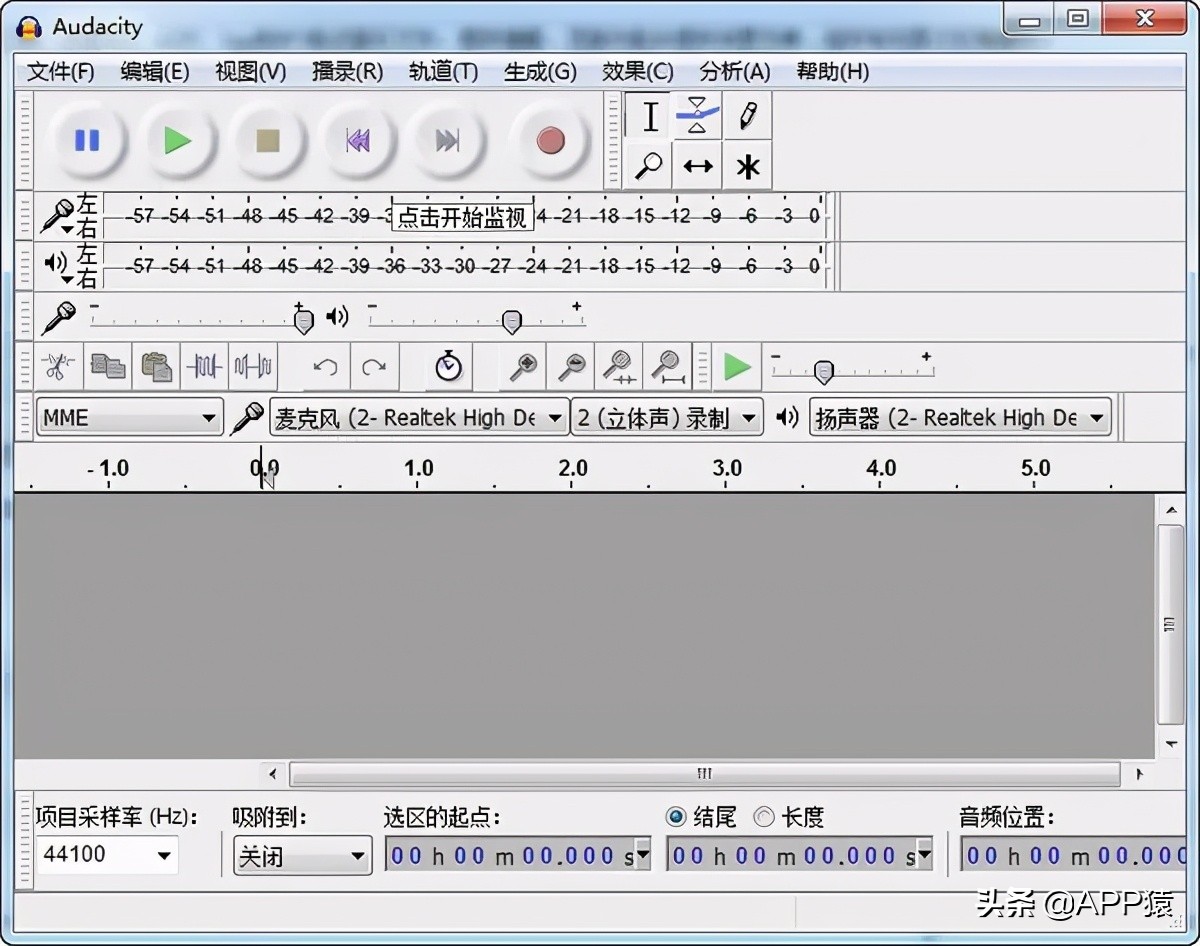1200x946 pixels.
Task: Adjust the playback volume slider
Action: tap(511, 322)
